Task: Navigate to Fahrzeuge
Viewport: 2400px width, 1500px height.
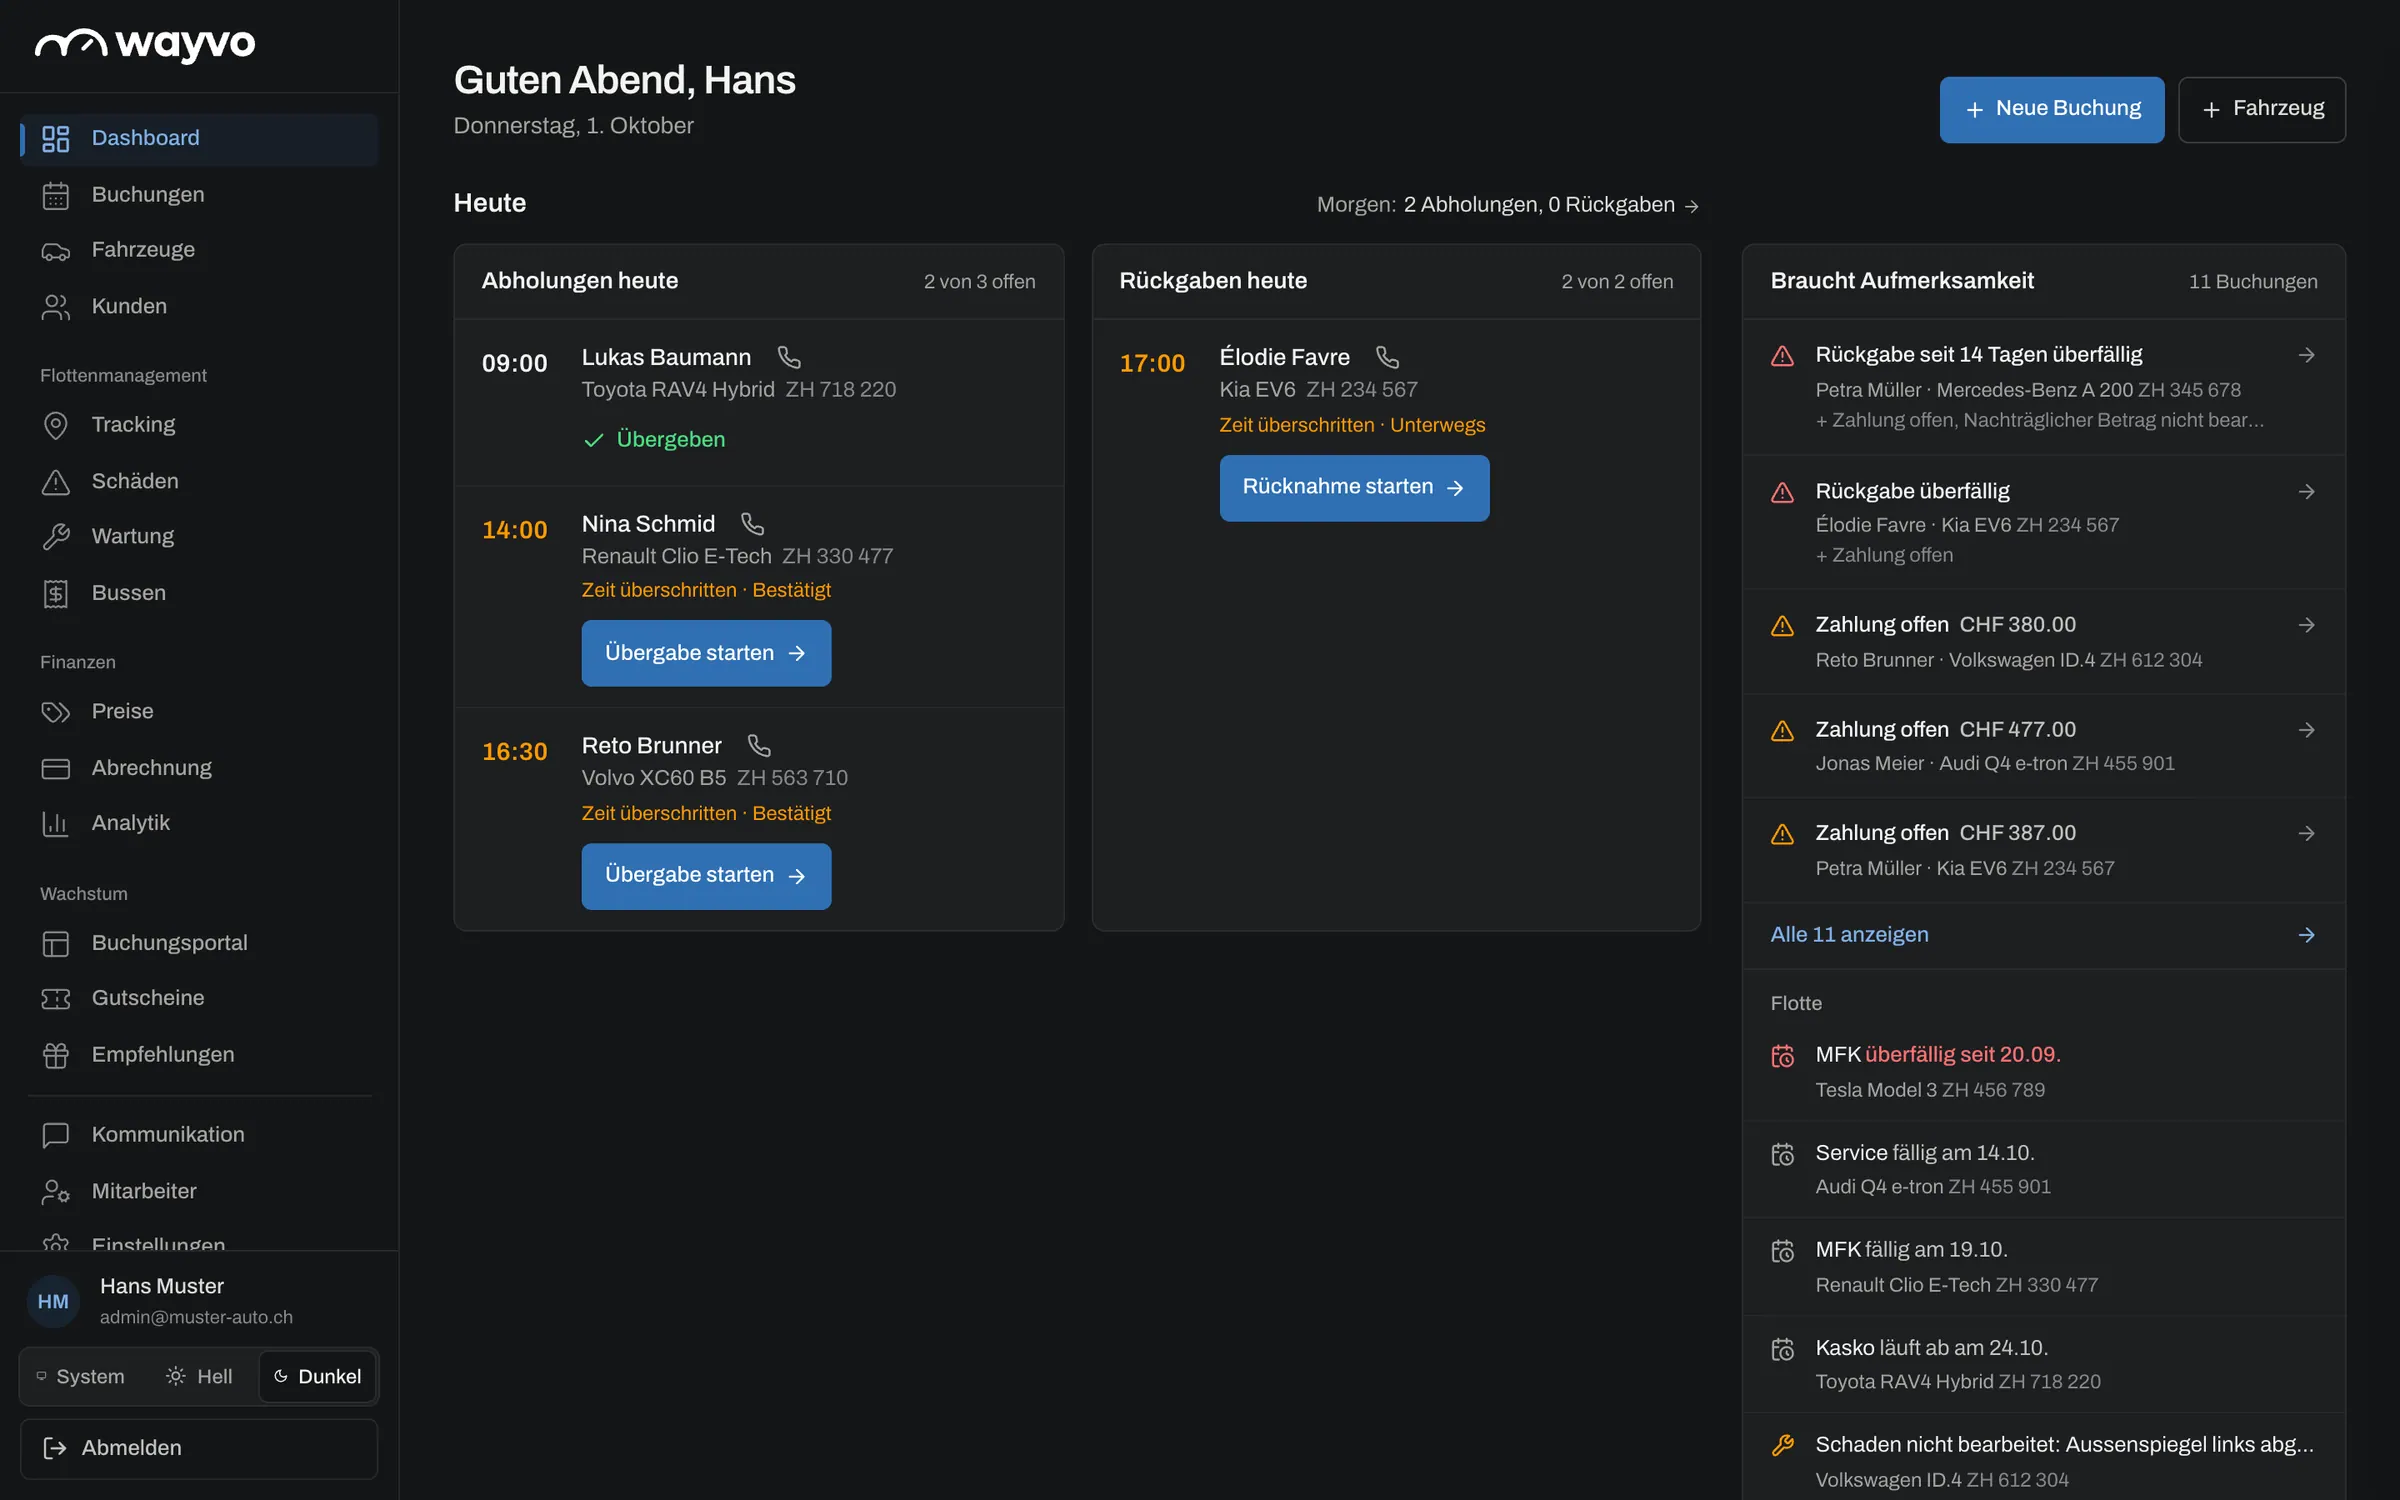Action: pos(199,250)
